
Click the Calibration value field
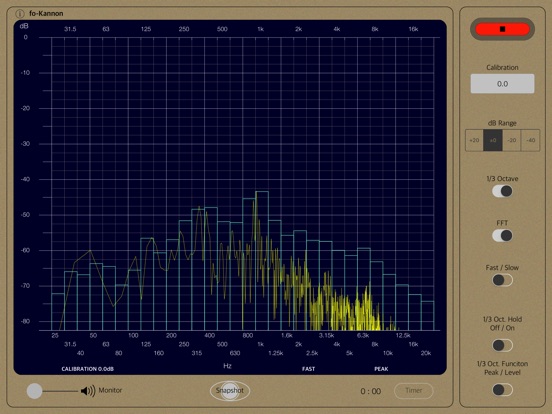coord(502,84)
